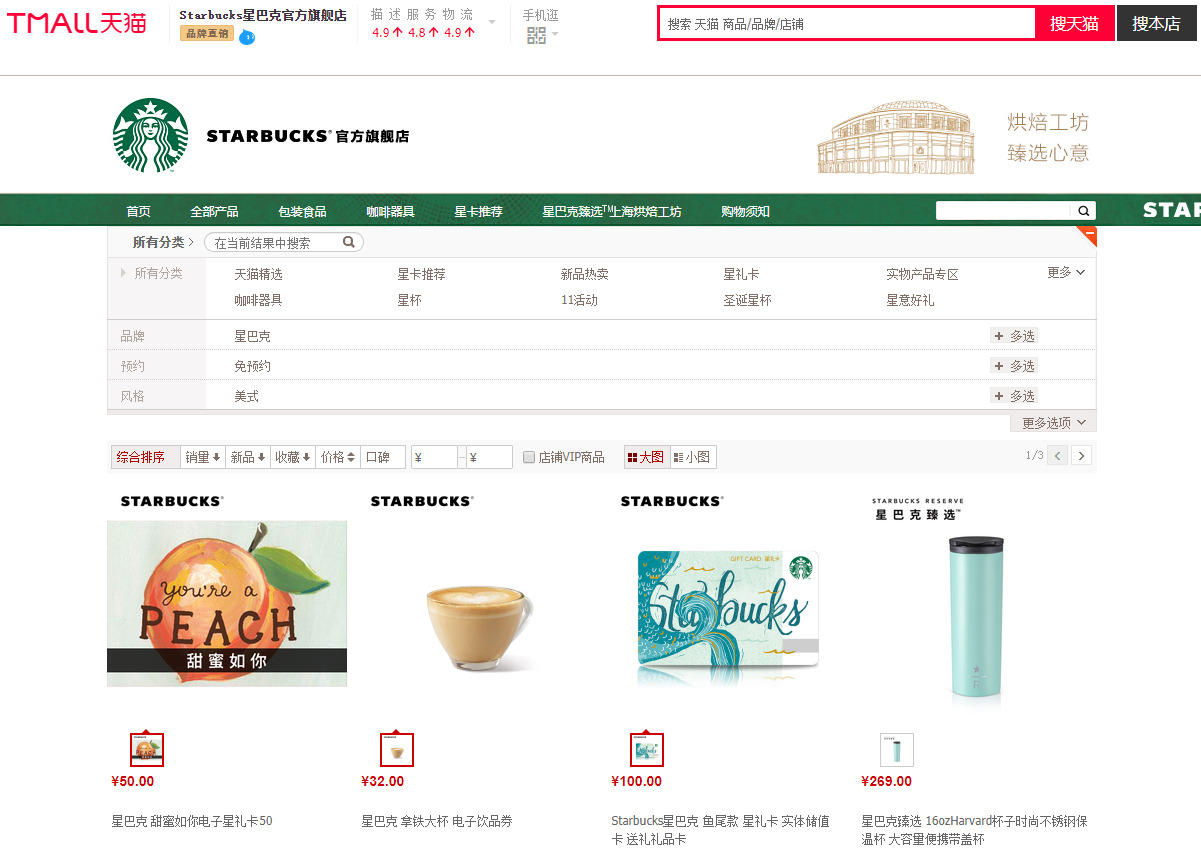1201x862 pixels.
Task: Expand 所有分类 tree arrow
Action: [124, 272]
